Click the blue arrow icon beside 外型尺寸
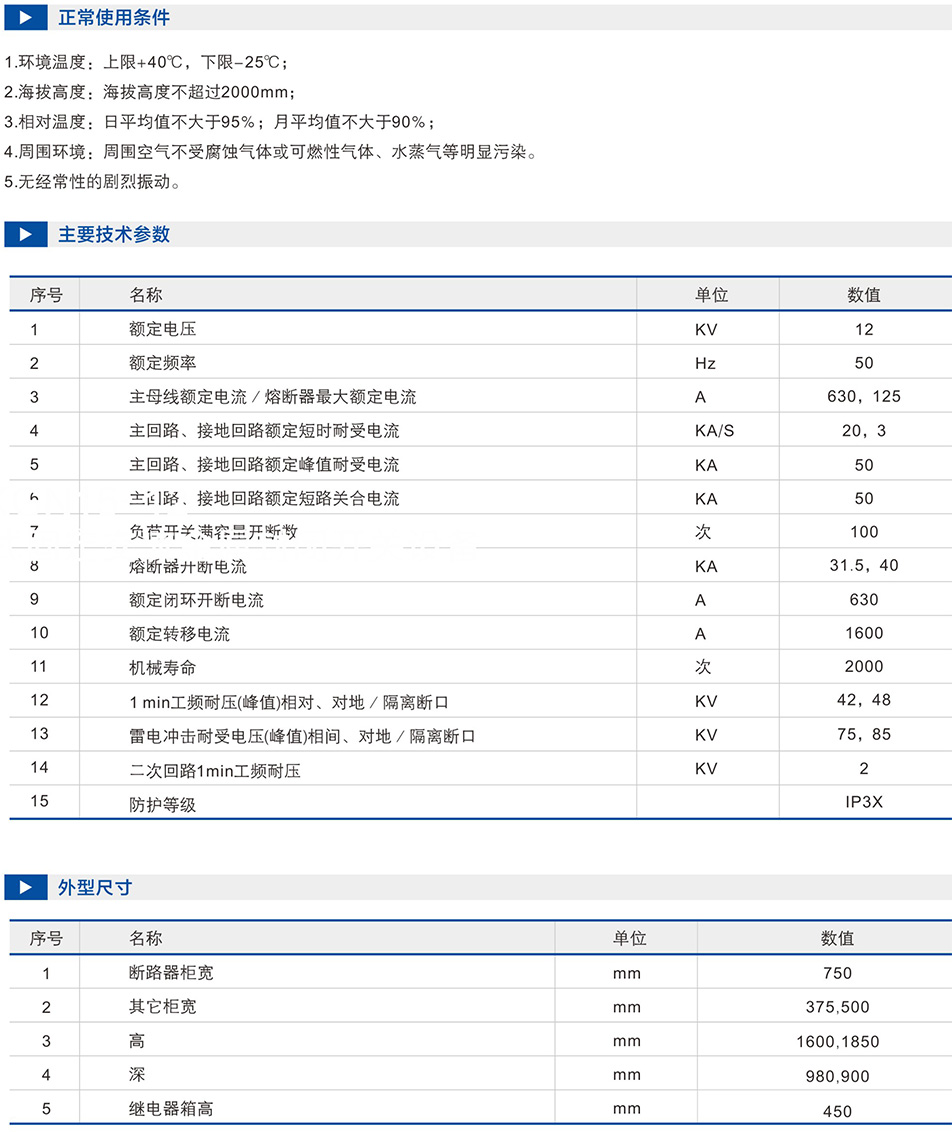952x1132 pixels. click(x=25, y=887)
